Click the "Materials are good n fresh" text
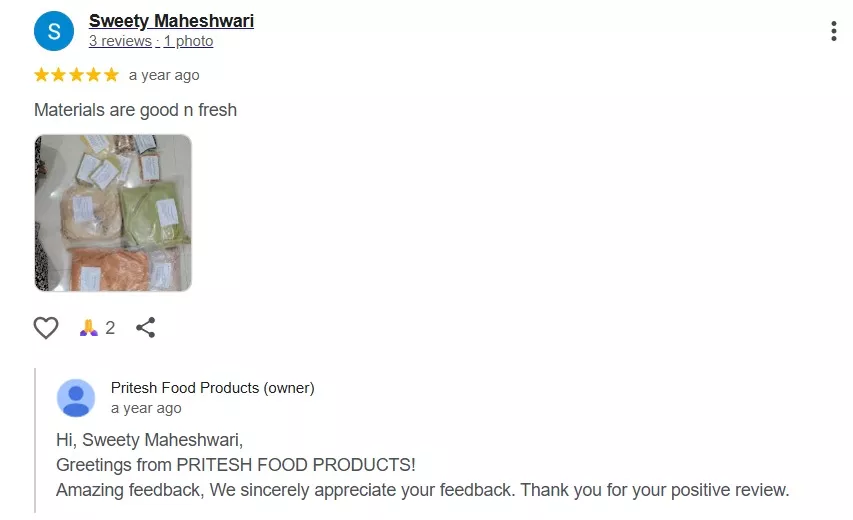 [x=135, y=110]
